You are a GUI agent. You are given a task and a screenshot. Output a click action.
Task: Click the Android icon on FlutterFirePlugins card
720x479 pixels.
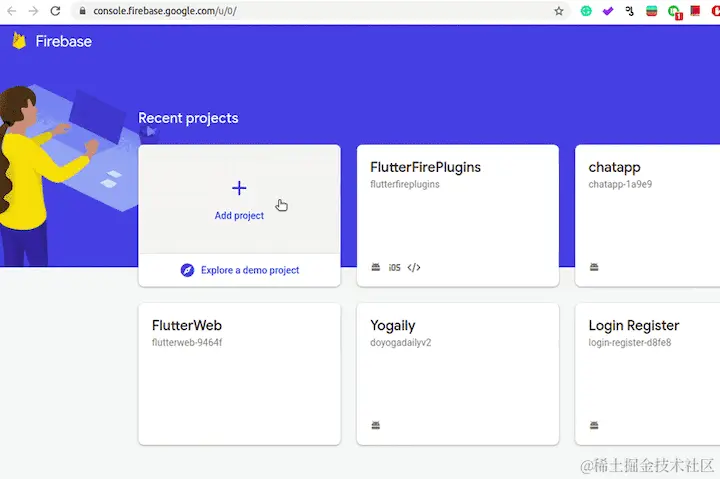[x=376, y=267]
